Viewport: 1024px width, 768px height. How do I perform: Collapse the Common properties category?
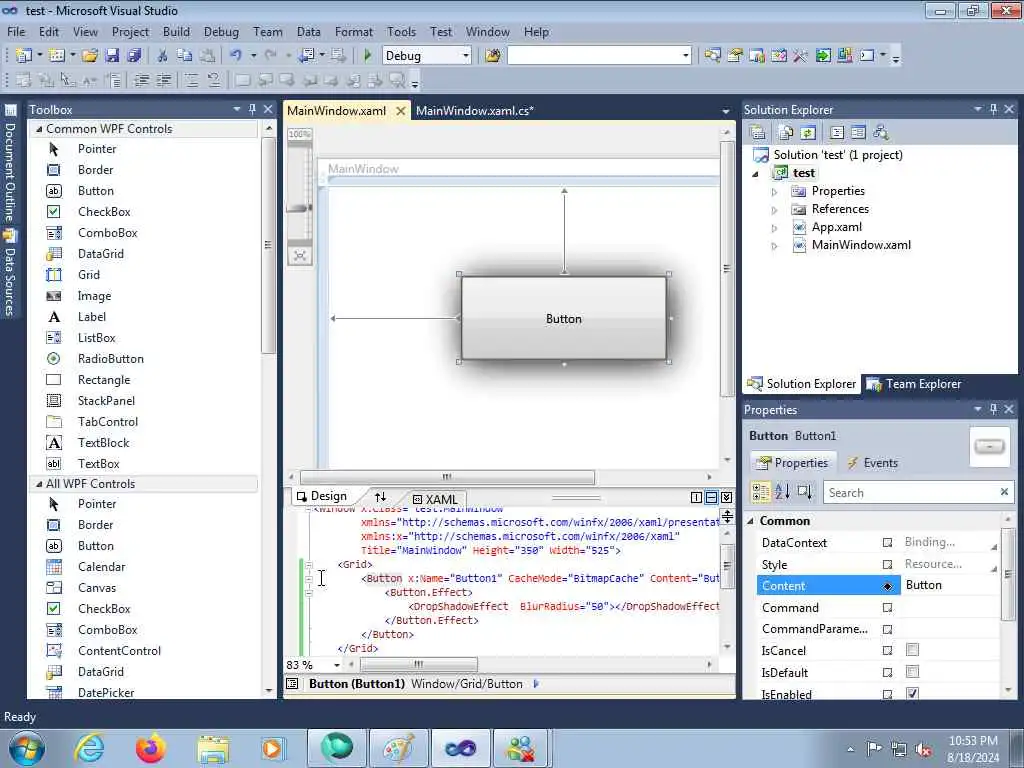coord(750,521)
